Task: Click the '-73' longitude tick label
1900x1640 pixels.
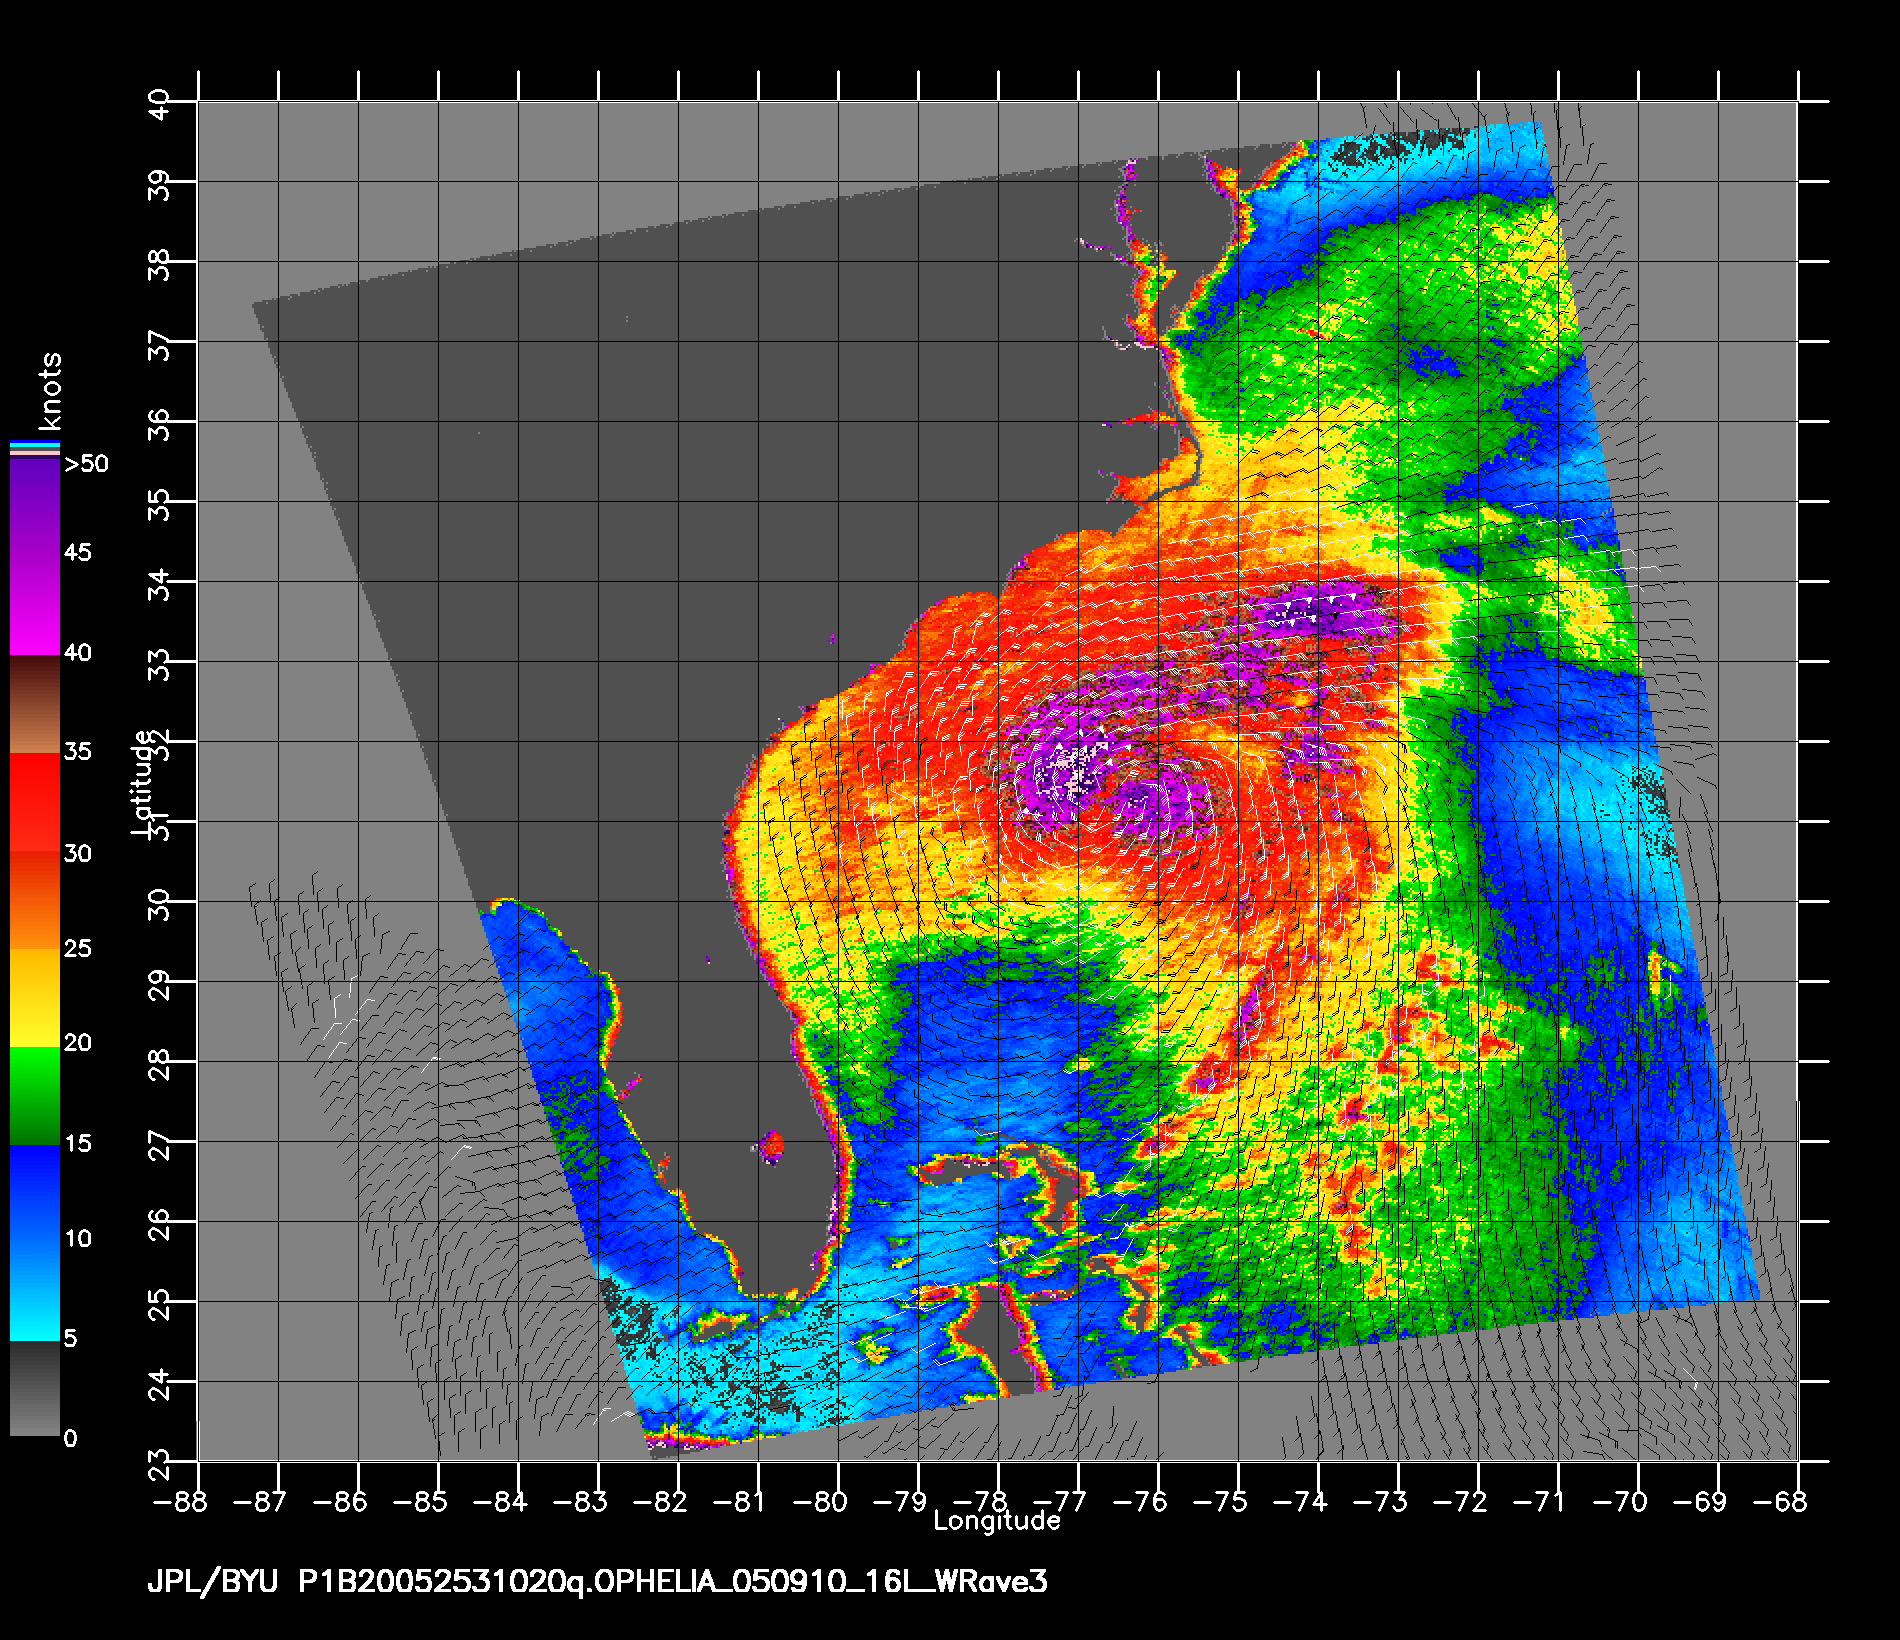Action: click(1380, 1502)
